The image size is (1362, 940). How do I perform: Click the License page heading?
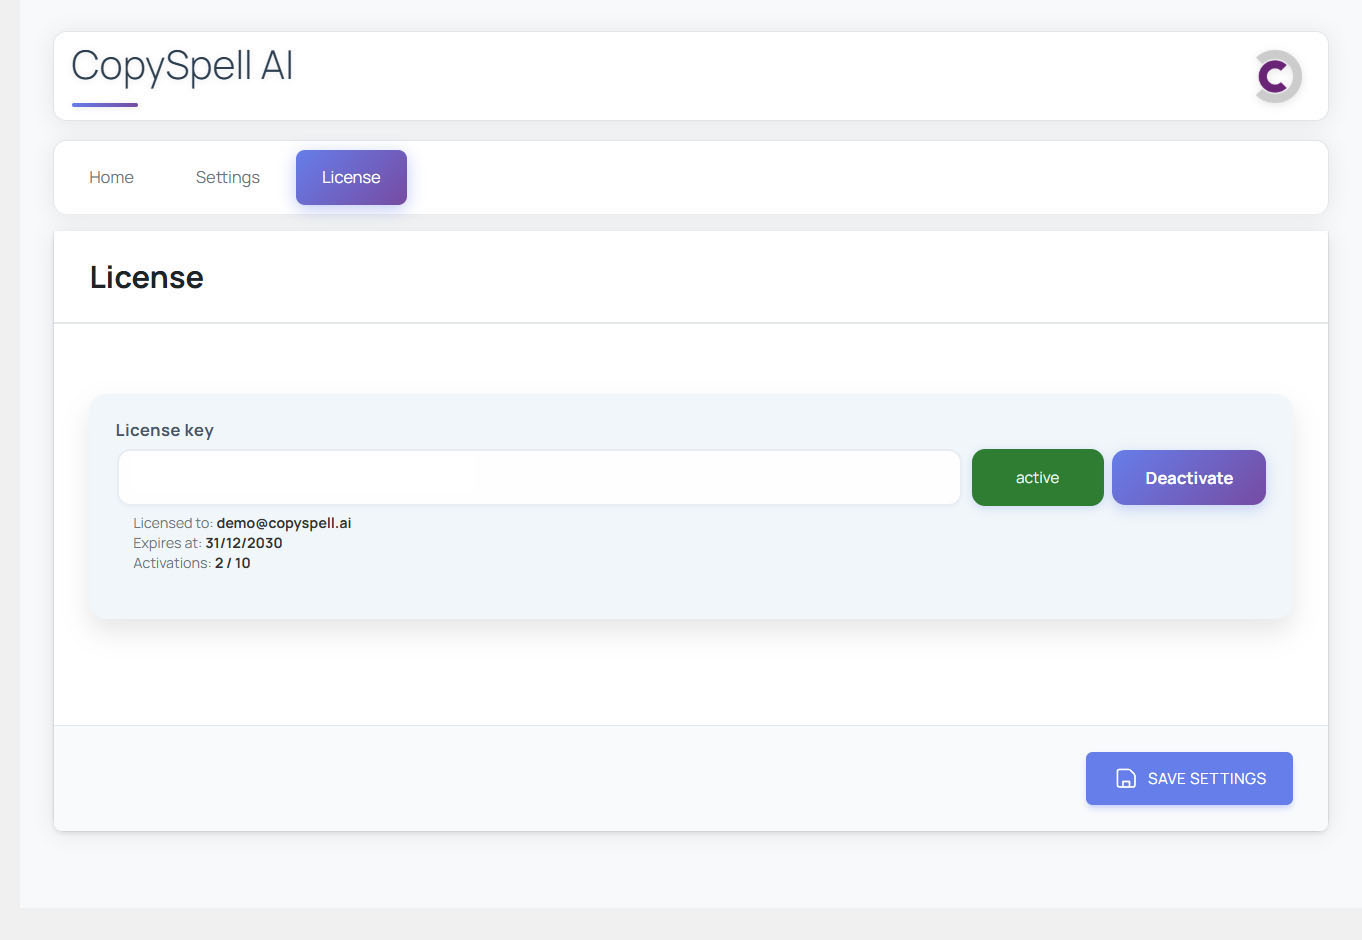pos(147,277)
